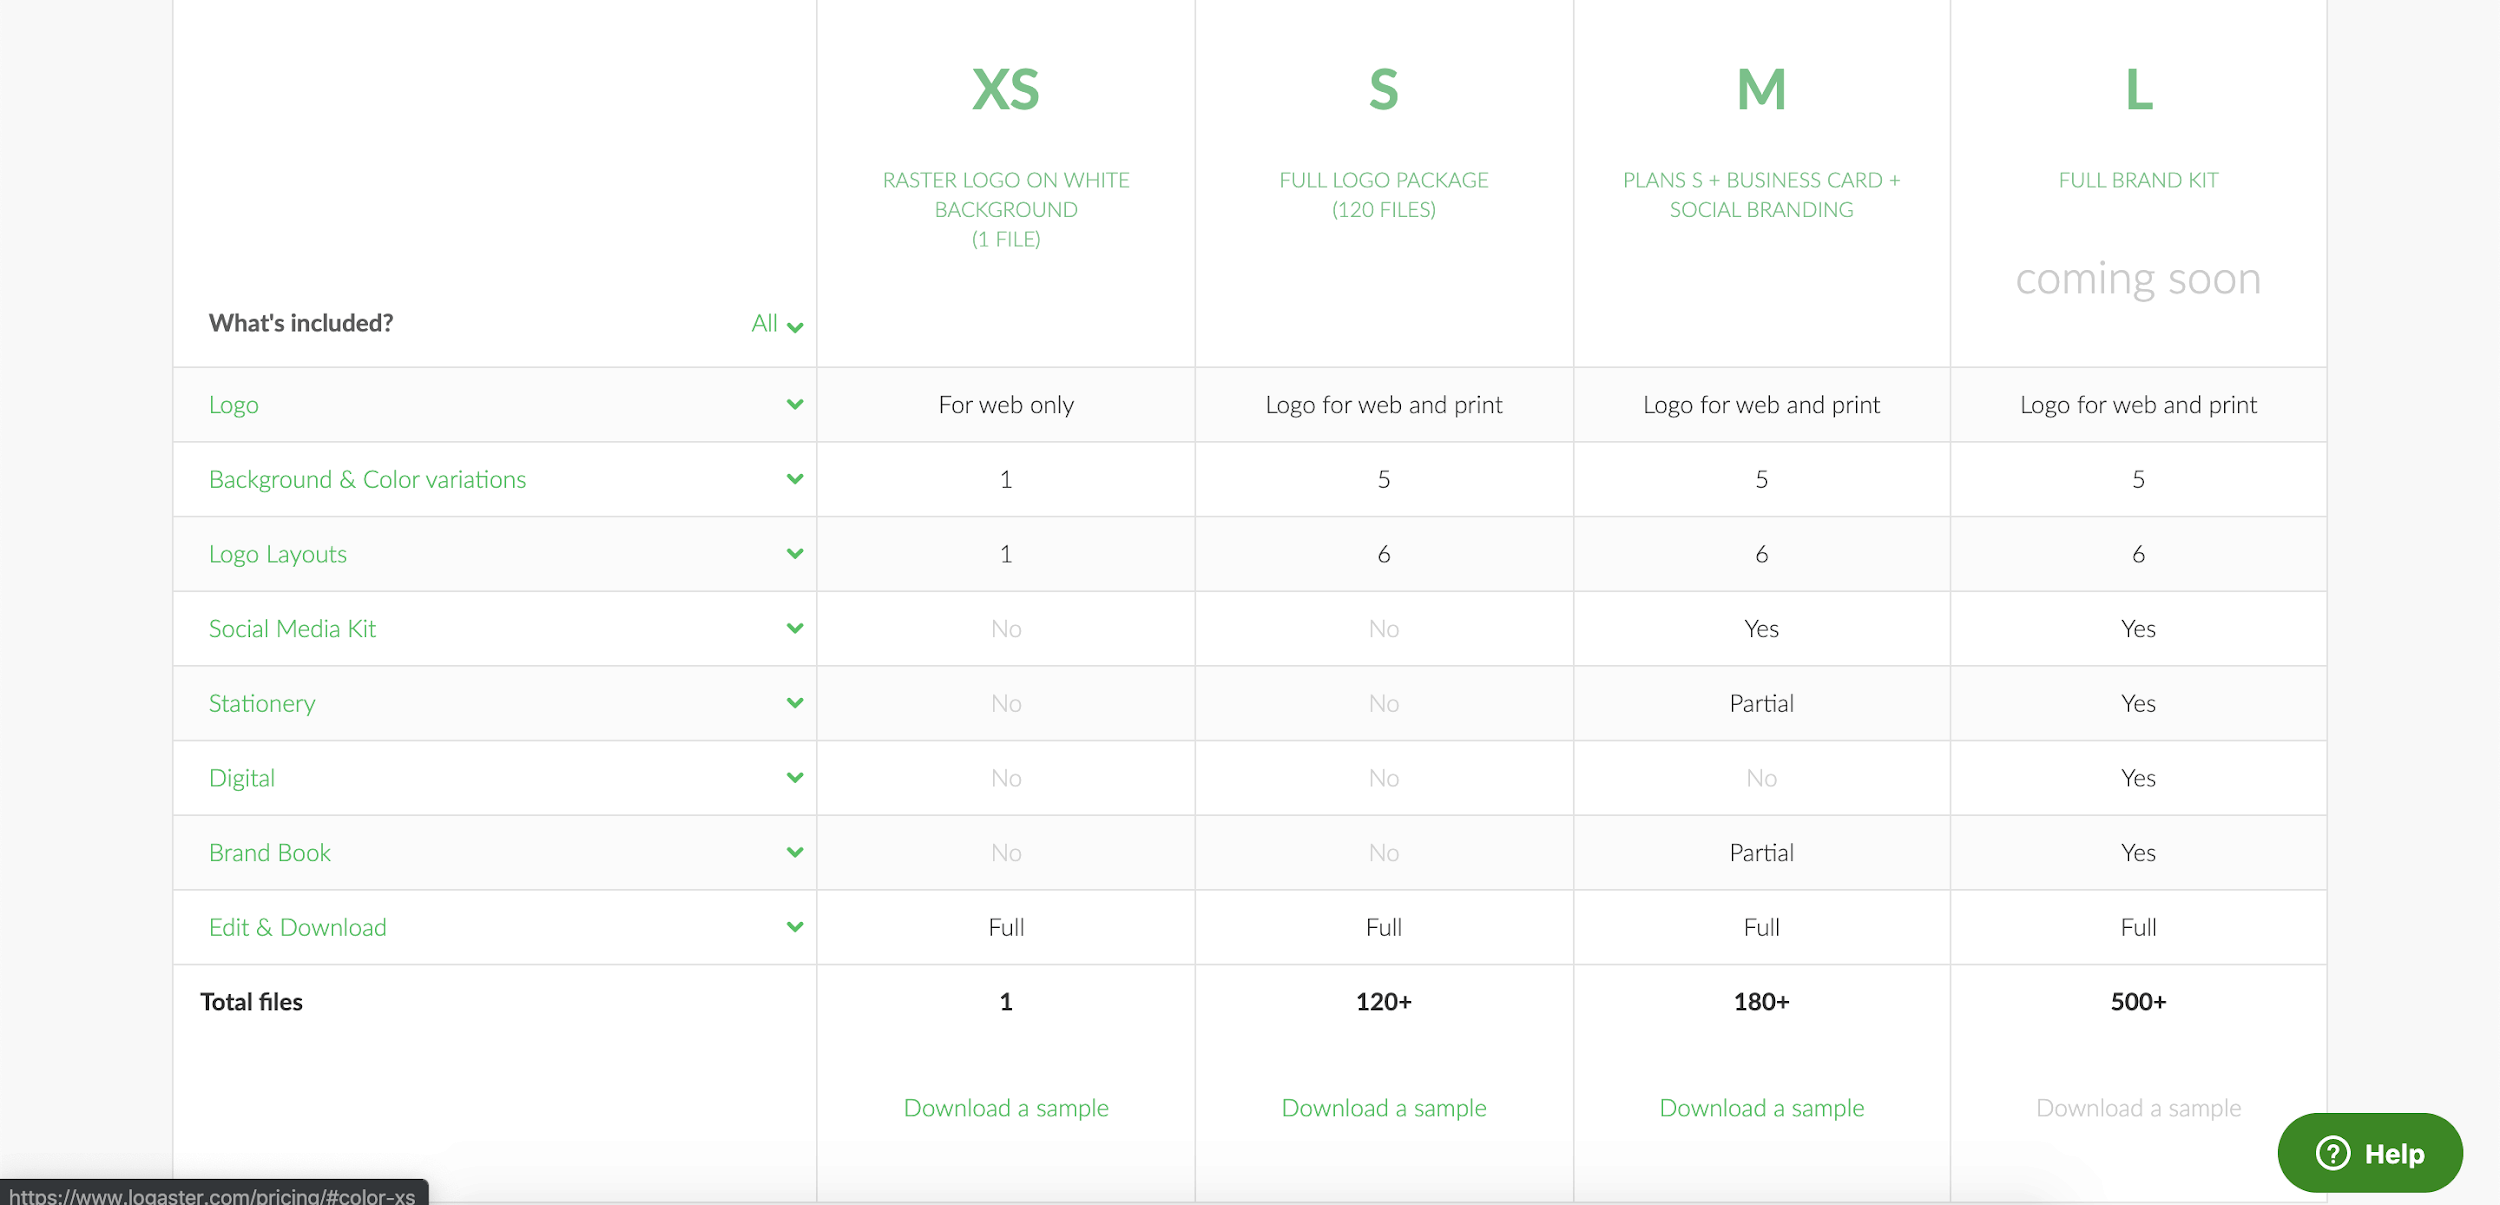2500x1205 pixels.
Task: Select the S plan heading
Action: 1384,90
